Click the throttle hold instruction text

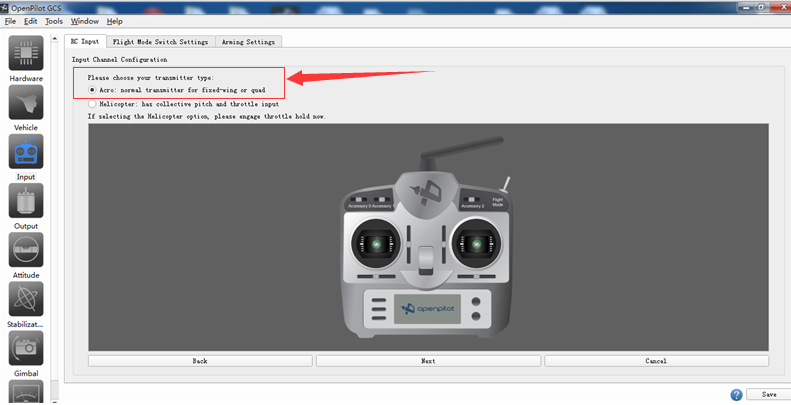206,116
